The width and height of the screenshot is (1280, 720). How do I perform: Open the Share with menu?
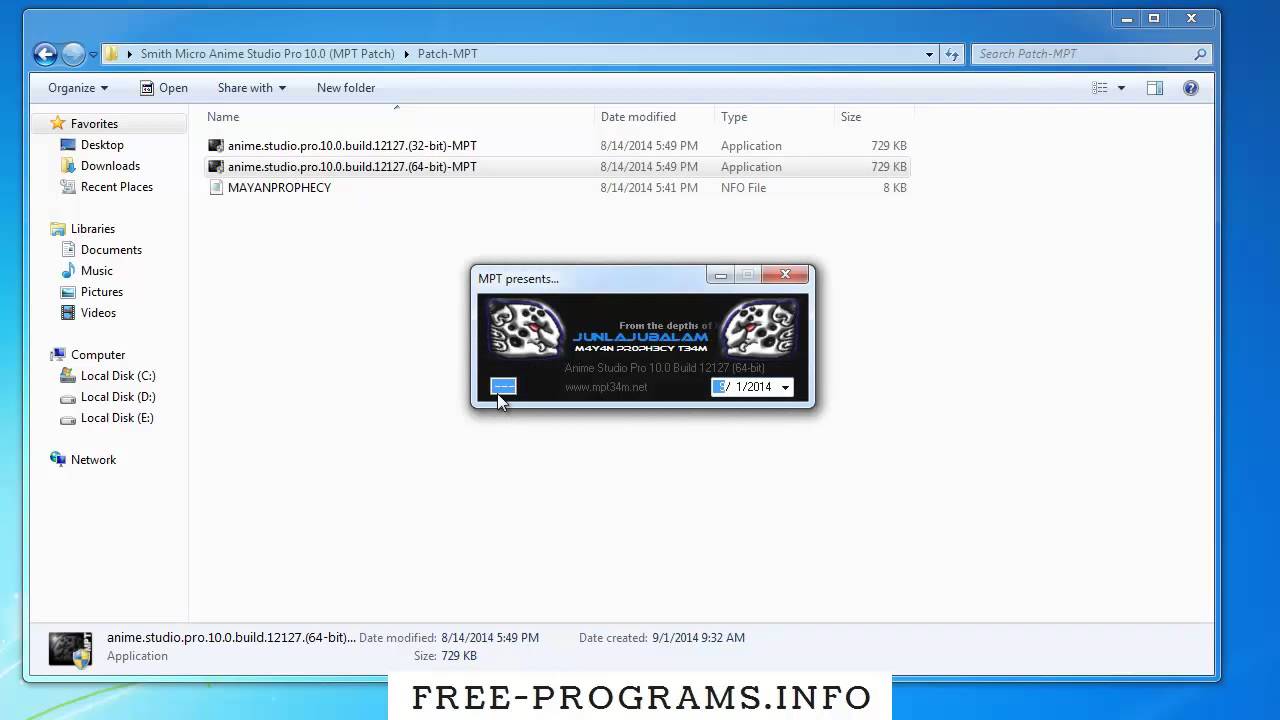pos(252,88)
